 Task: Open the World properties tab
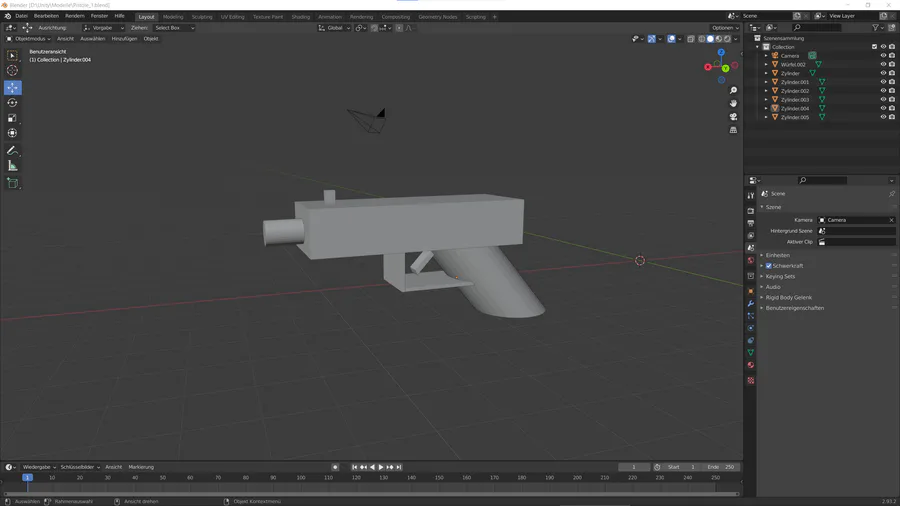(x=751, y=260)
